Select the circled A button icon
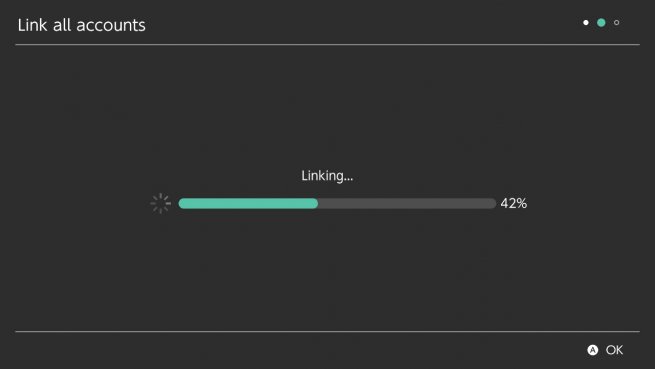The width and height of the screenshot is (655, 369). point(592,350)
